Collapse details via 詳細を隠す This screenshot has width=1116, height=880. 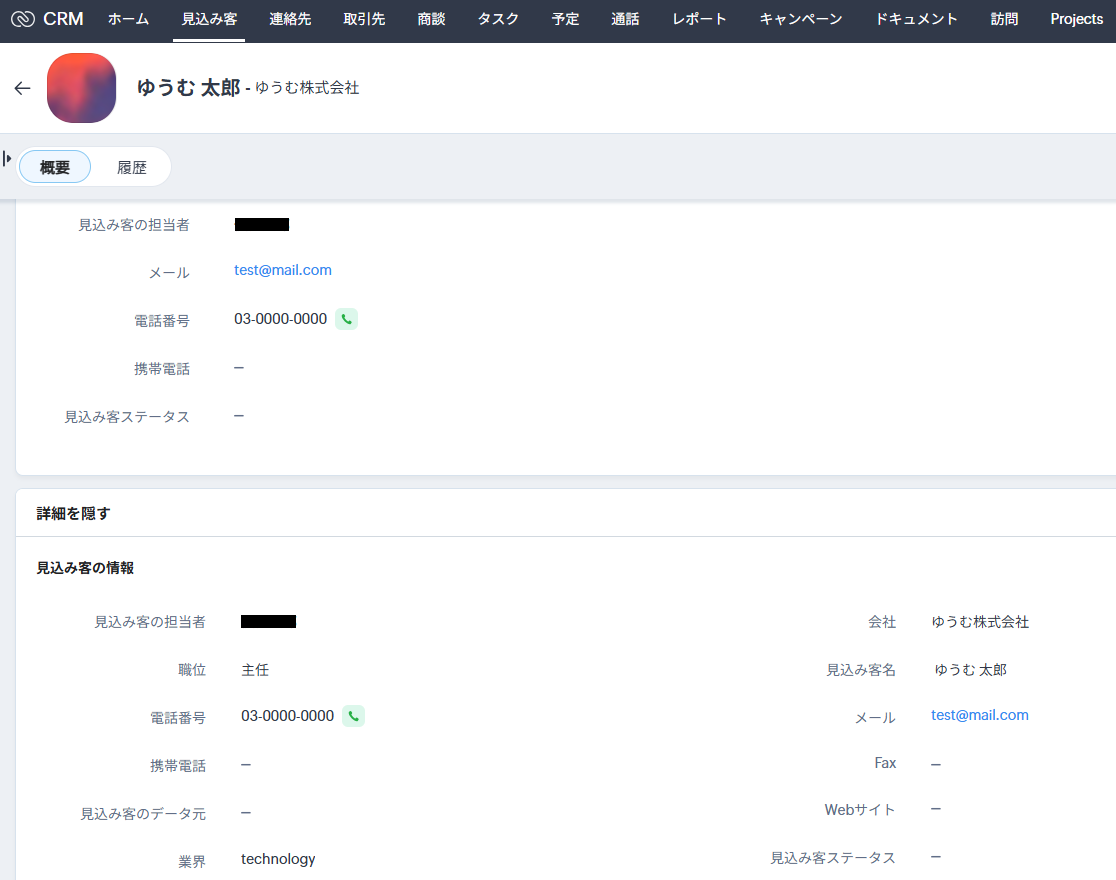pos(73,513)
